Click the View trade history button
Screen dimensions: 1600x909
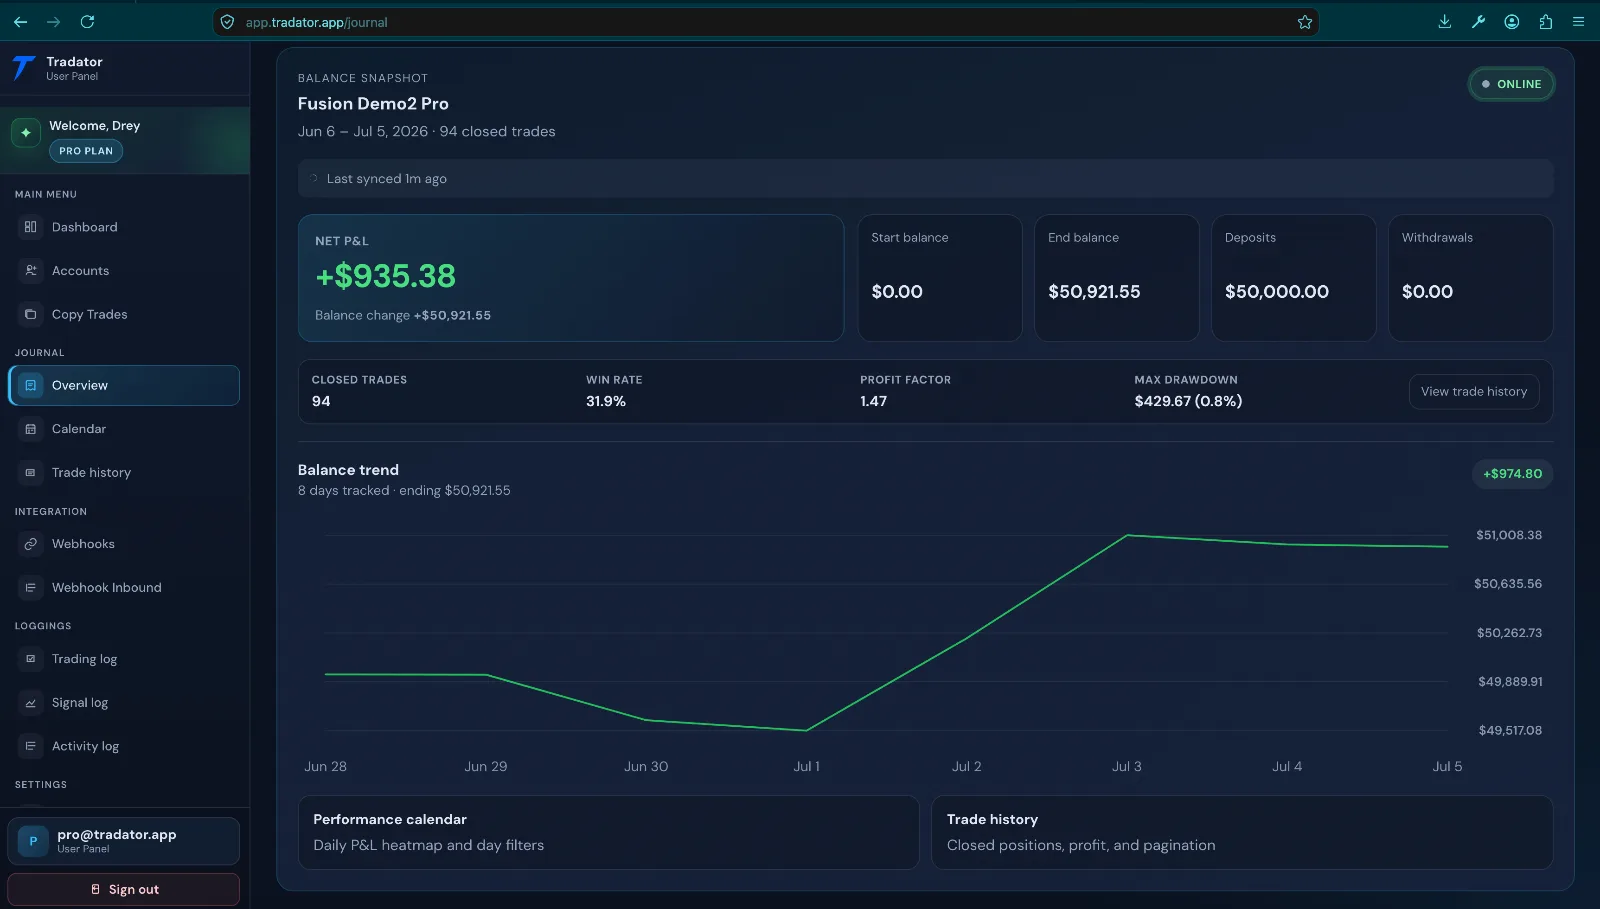tap(1474, 392)
